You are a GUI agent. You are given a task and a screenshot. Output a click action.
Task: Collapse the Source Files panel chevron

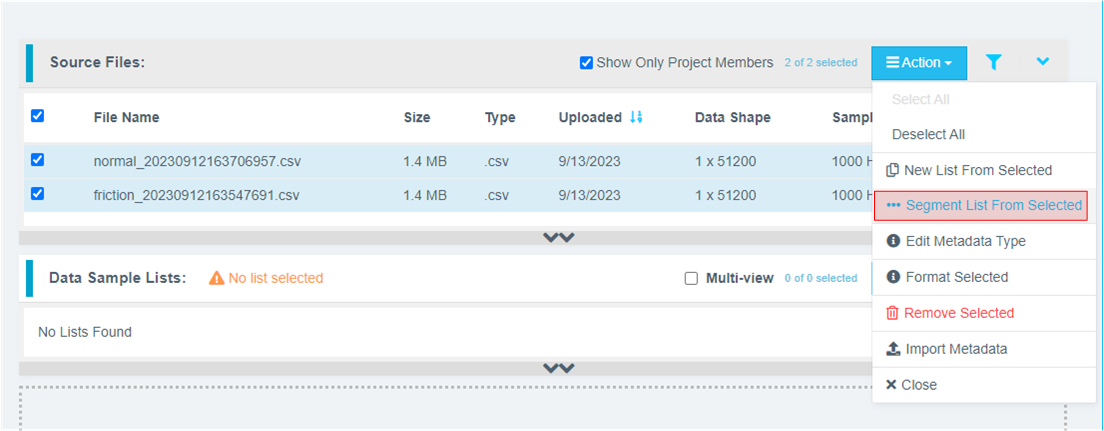1043,62
